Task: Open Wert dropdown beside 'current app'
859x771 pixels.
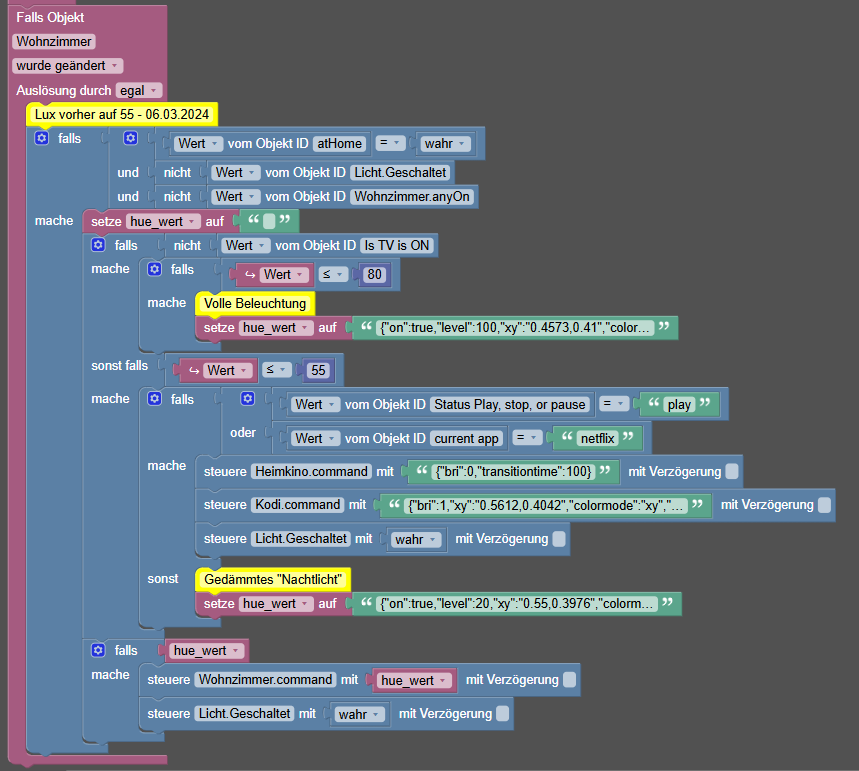Action: pyautogui.click(x=316, y=438)
